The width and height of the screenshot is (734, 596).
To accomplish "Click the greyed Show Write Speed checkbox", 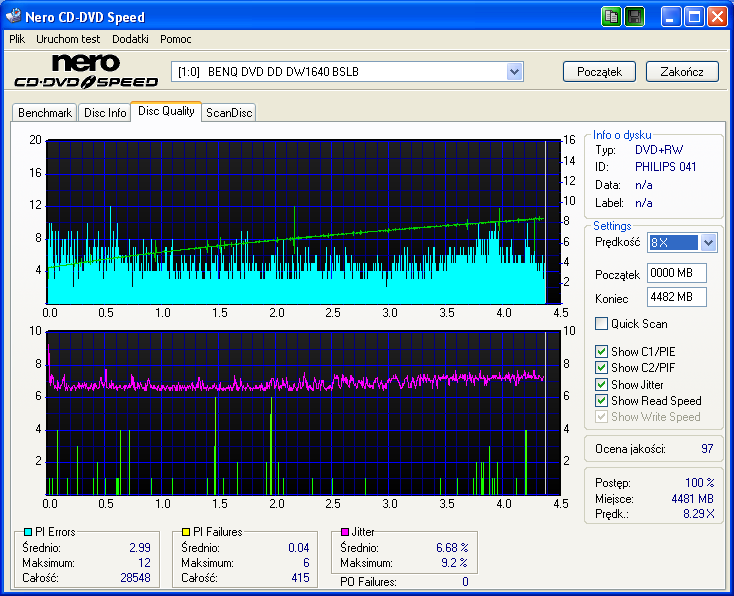I will tap(601, 417).
